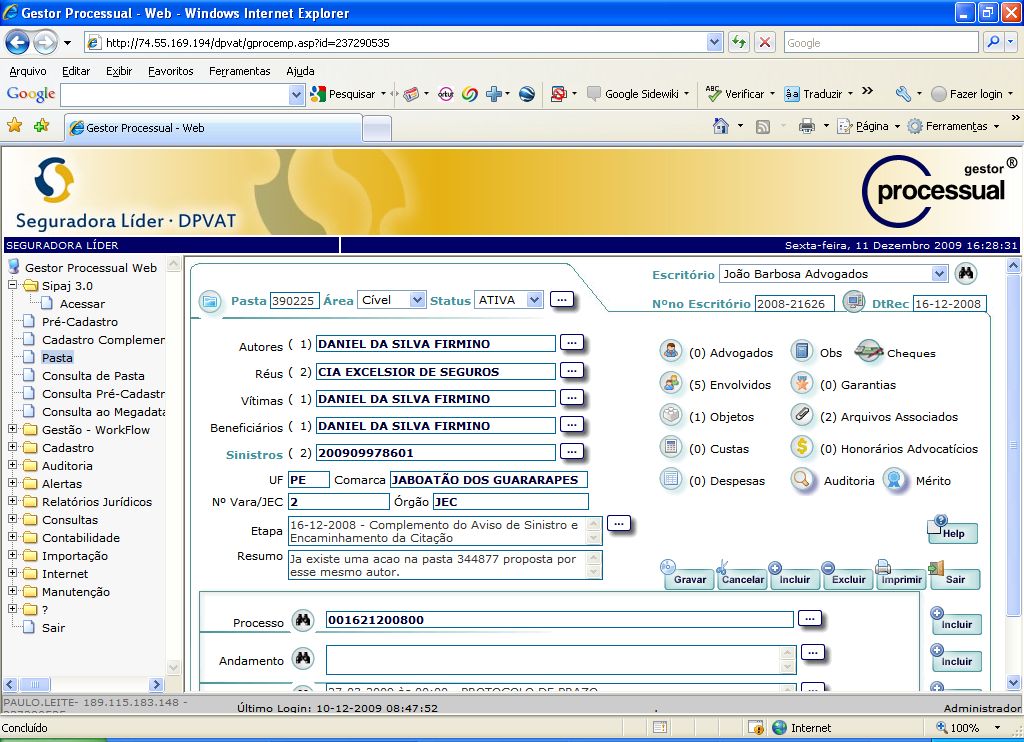Open the Status ATIVA dropdown
This screenshot has height=742, width=1024.
534,300
